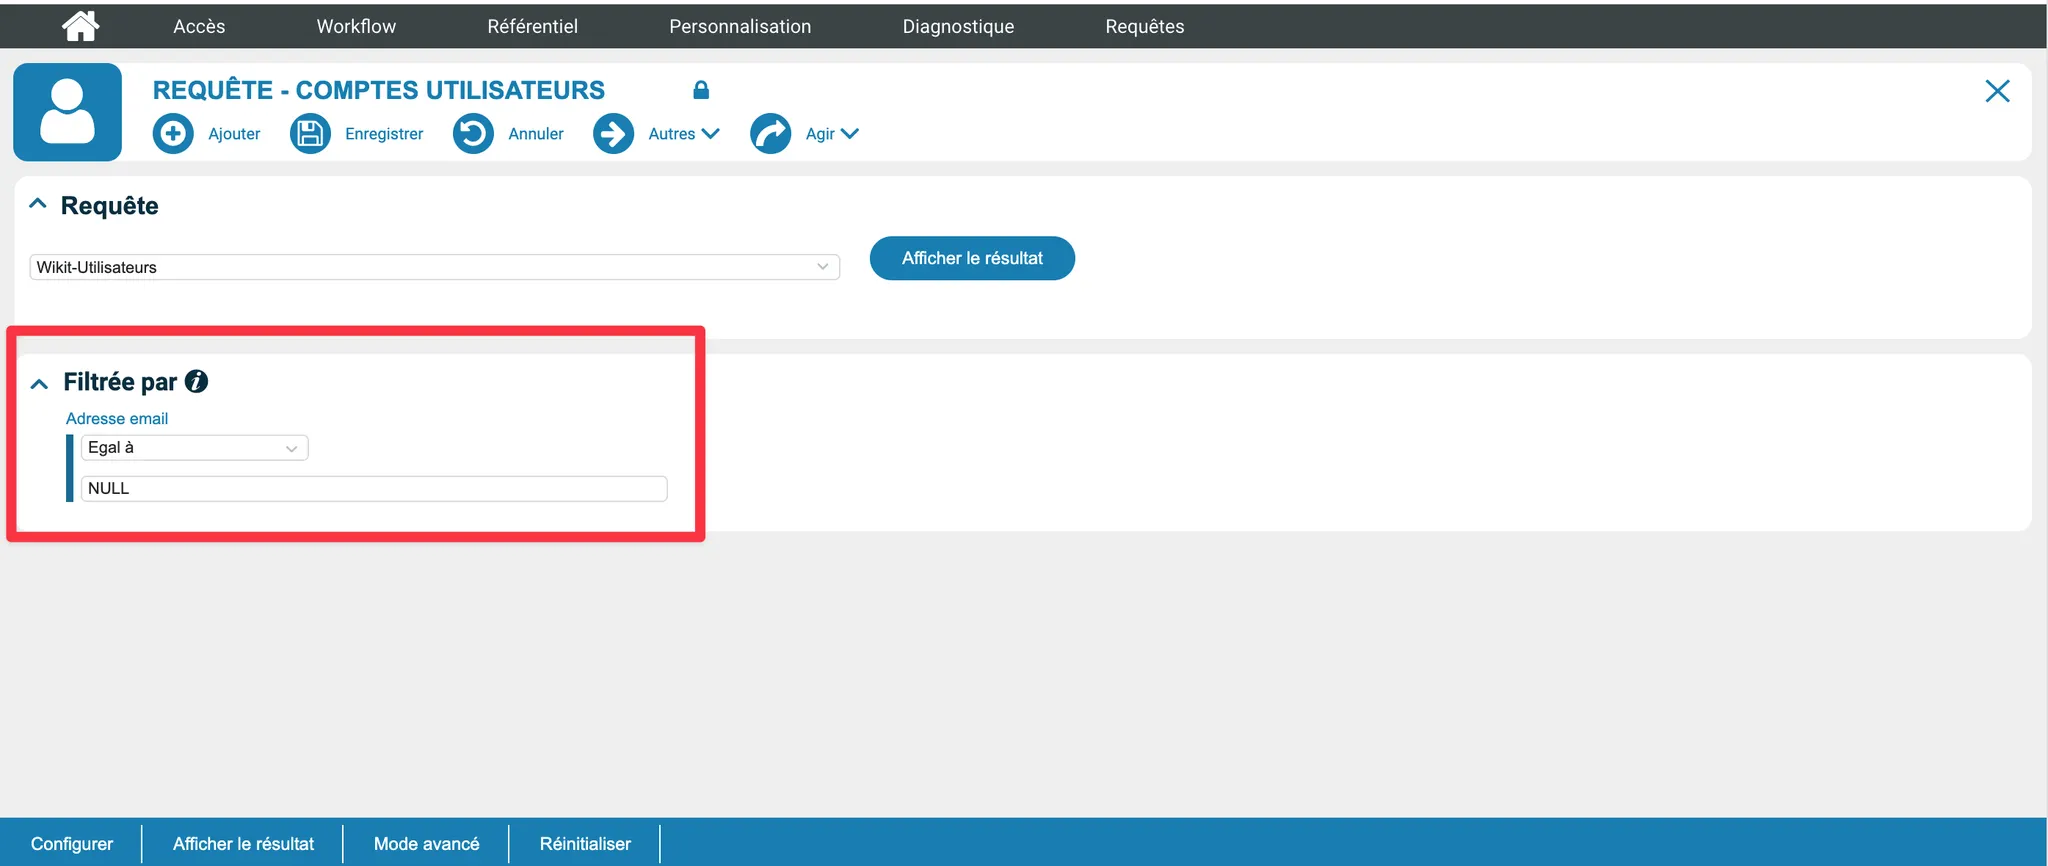Click the padlock icon beside the title
The width and height of the screenshot is (2048, 866).
[701, 90]
